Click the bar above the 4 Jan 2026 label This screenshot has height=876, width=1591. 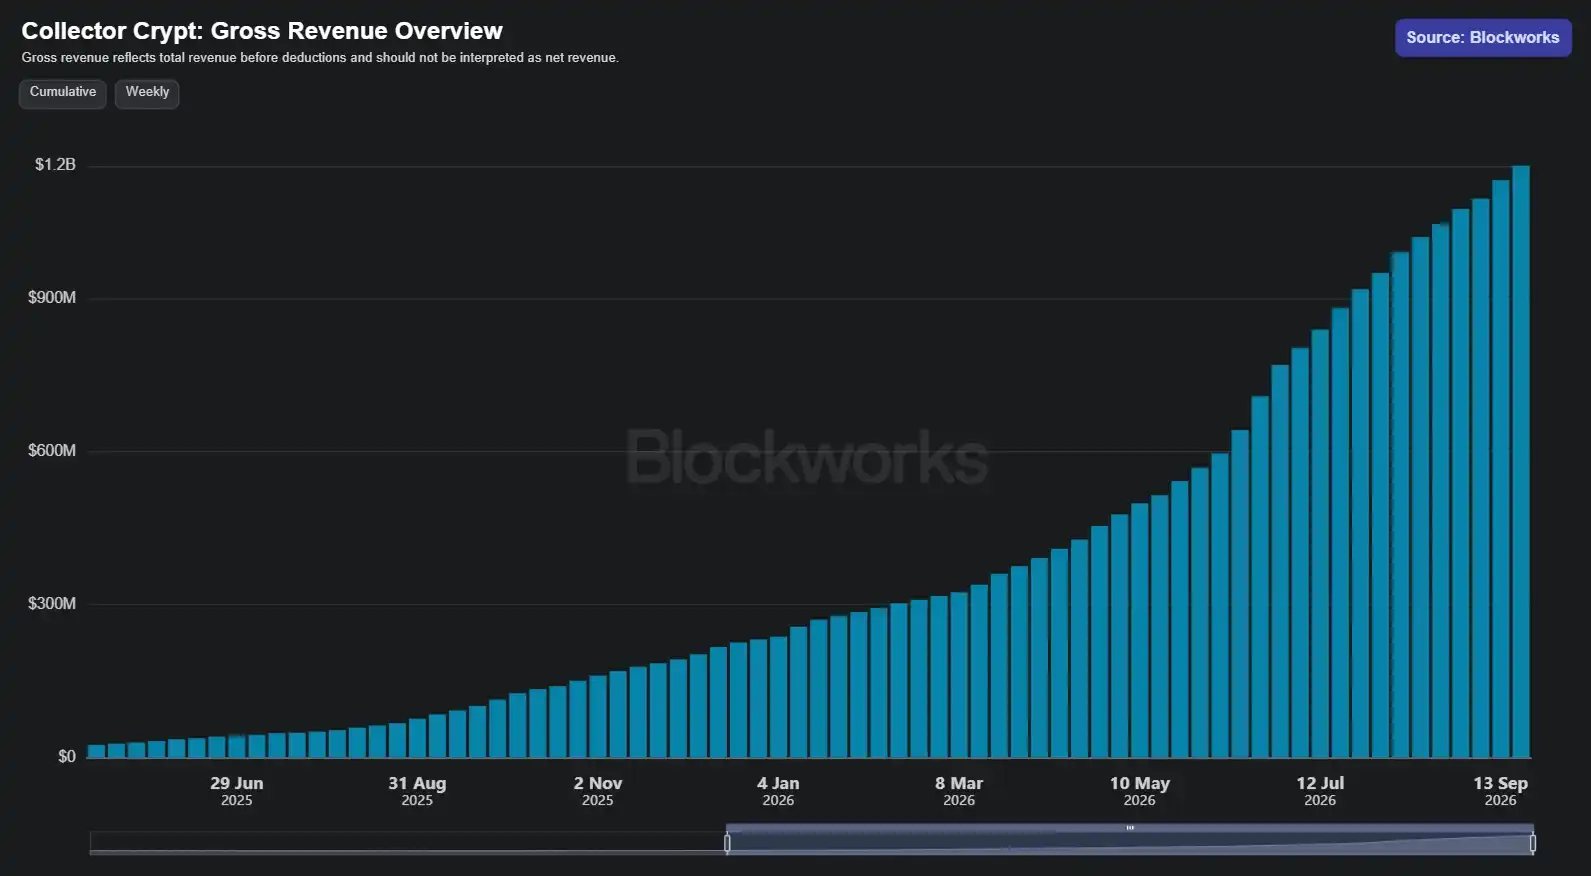coord(778,697)
